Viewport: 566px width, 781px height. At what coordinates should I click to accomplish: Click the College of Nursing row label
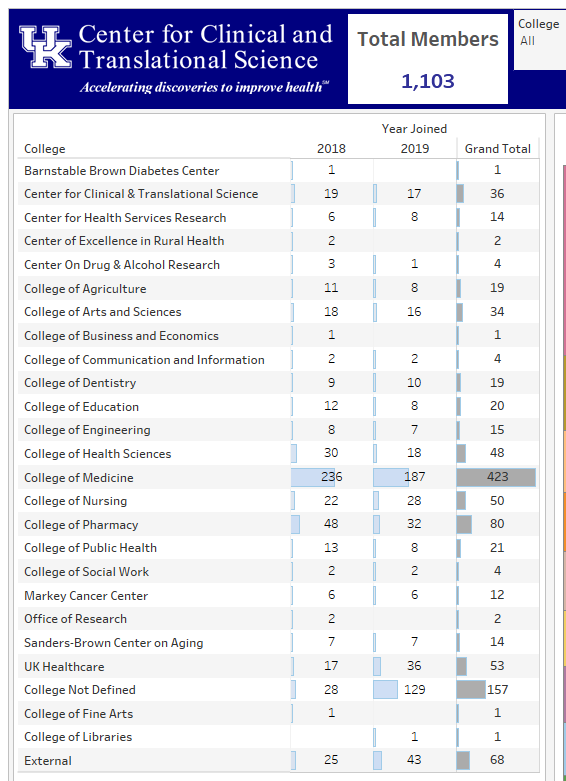(75, 501)
